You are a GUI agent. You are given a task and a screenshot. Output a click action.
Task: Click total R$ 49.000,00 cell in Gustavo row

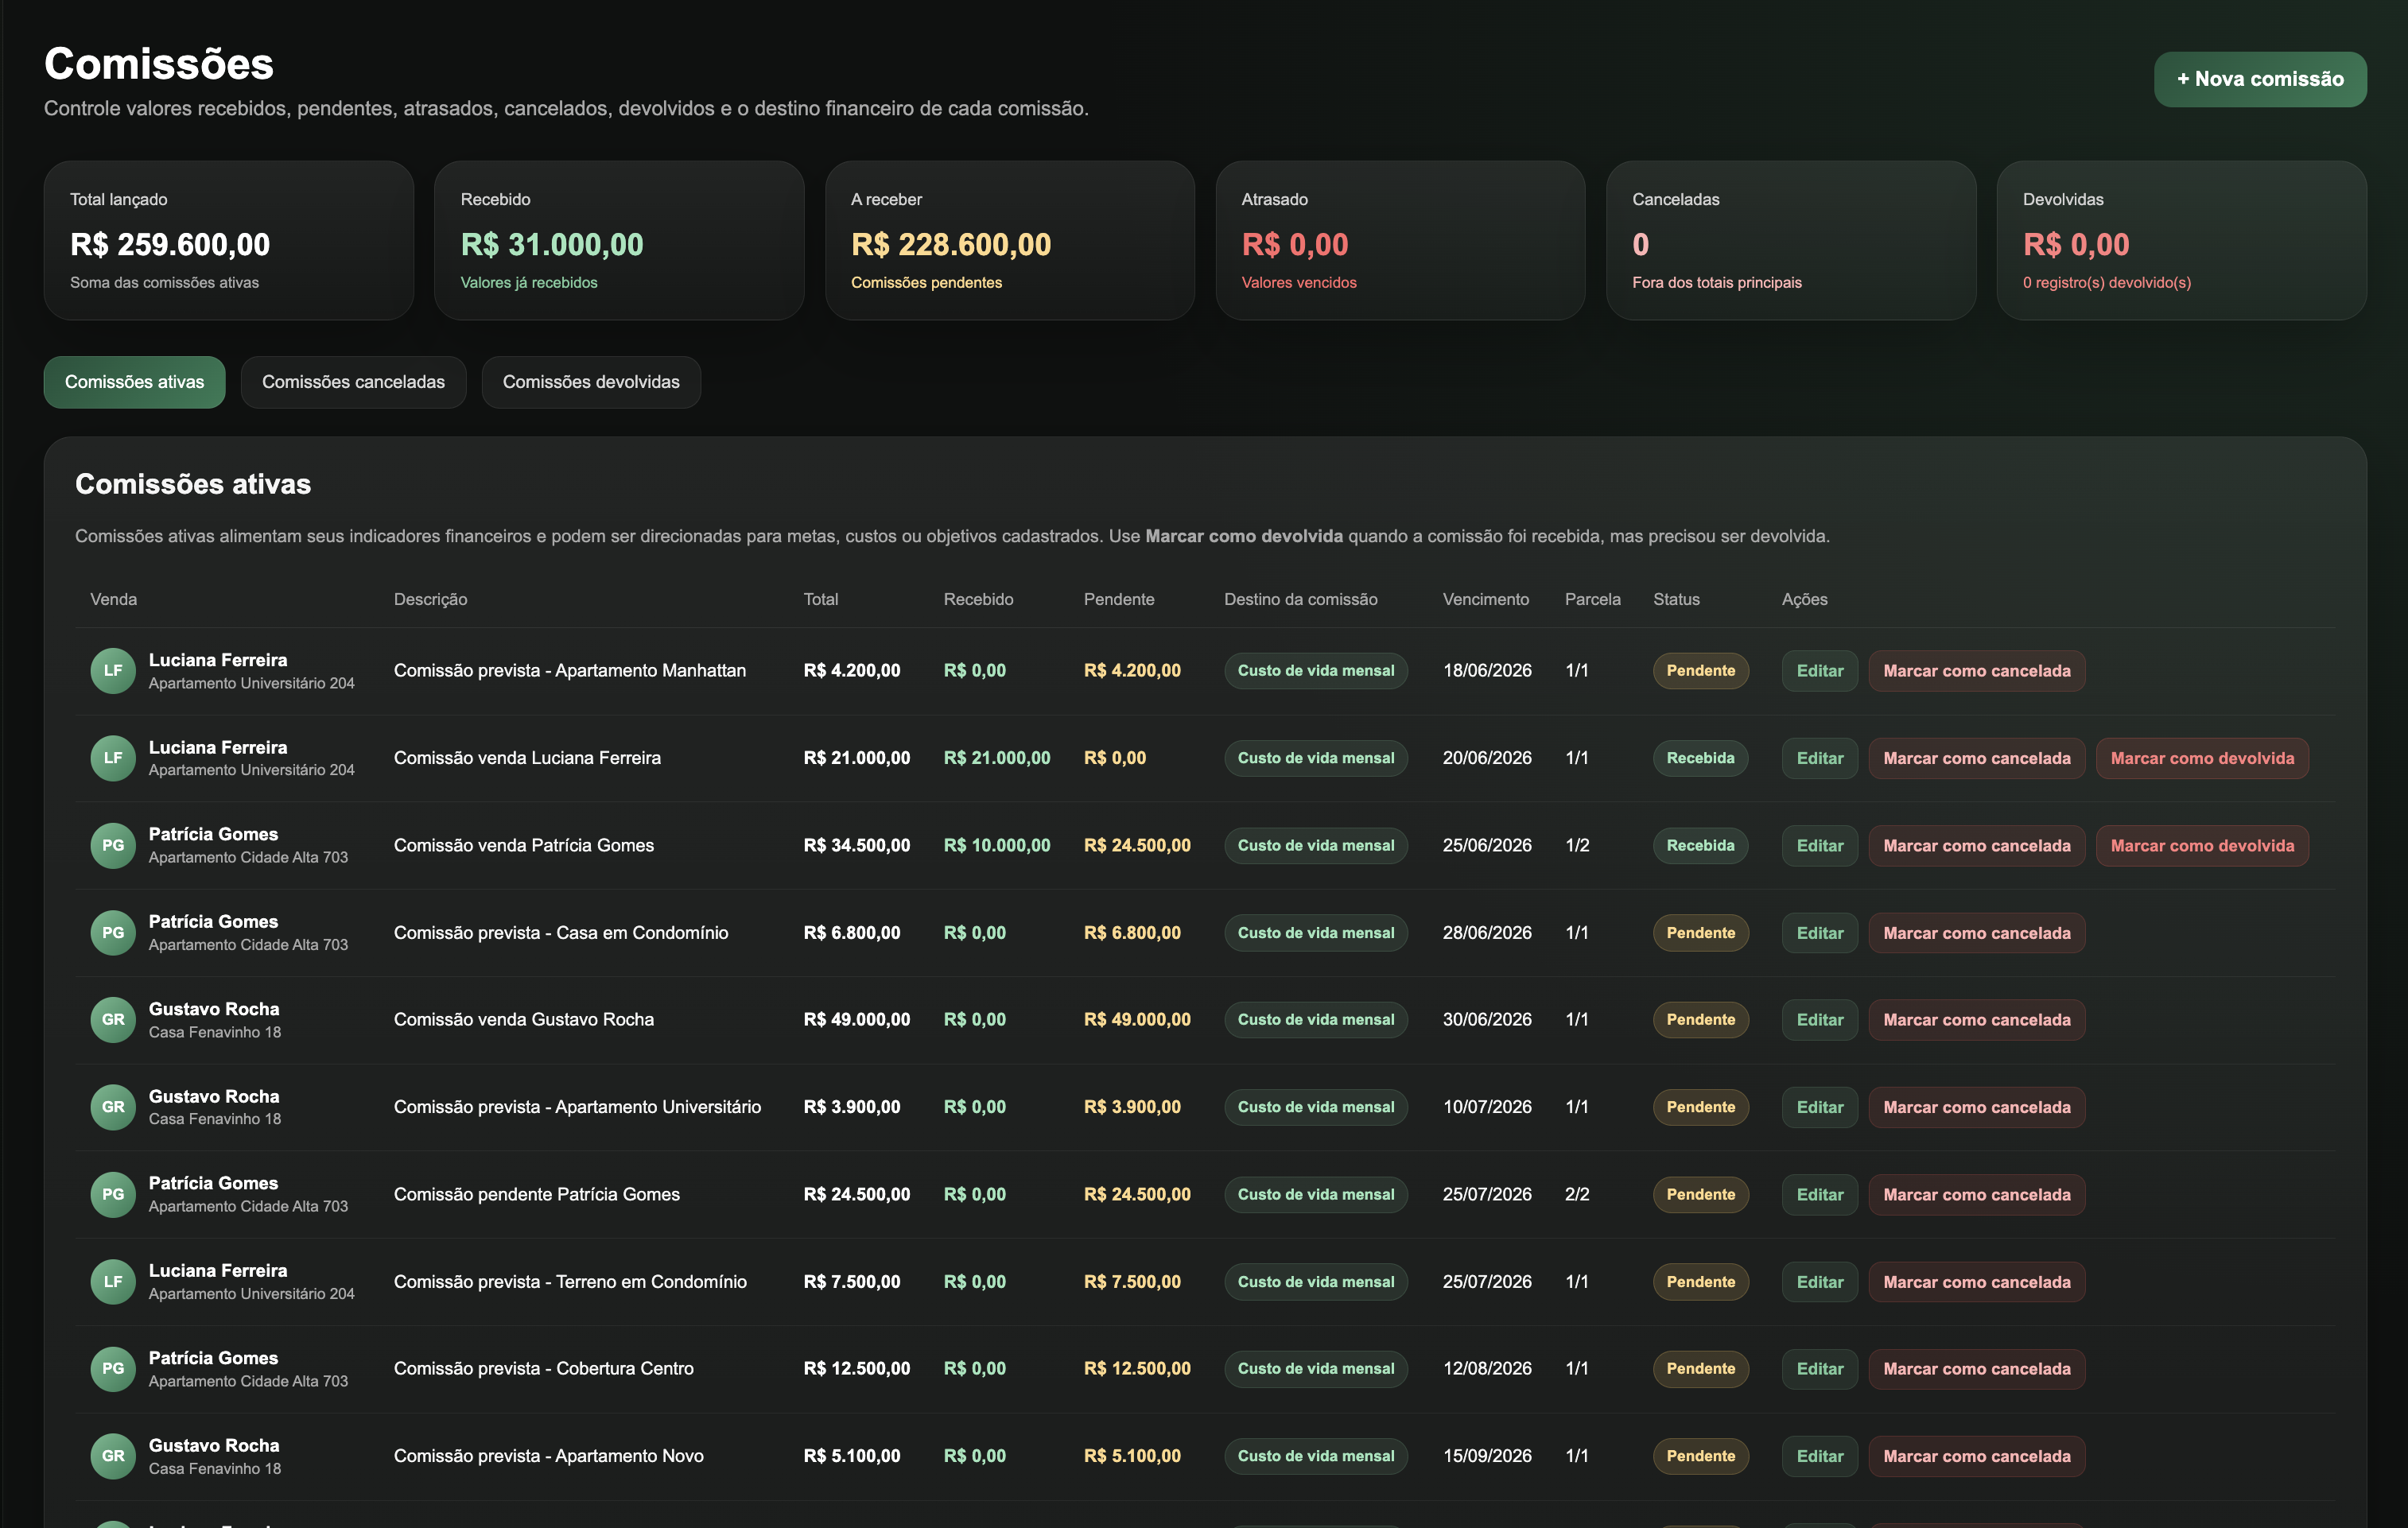856,1020
